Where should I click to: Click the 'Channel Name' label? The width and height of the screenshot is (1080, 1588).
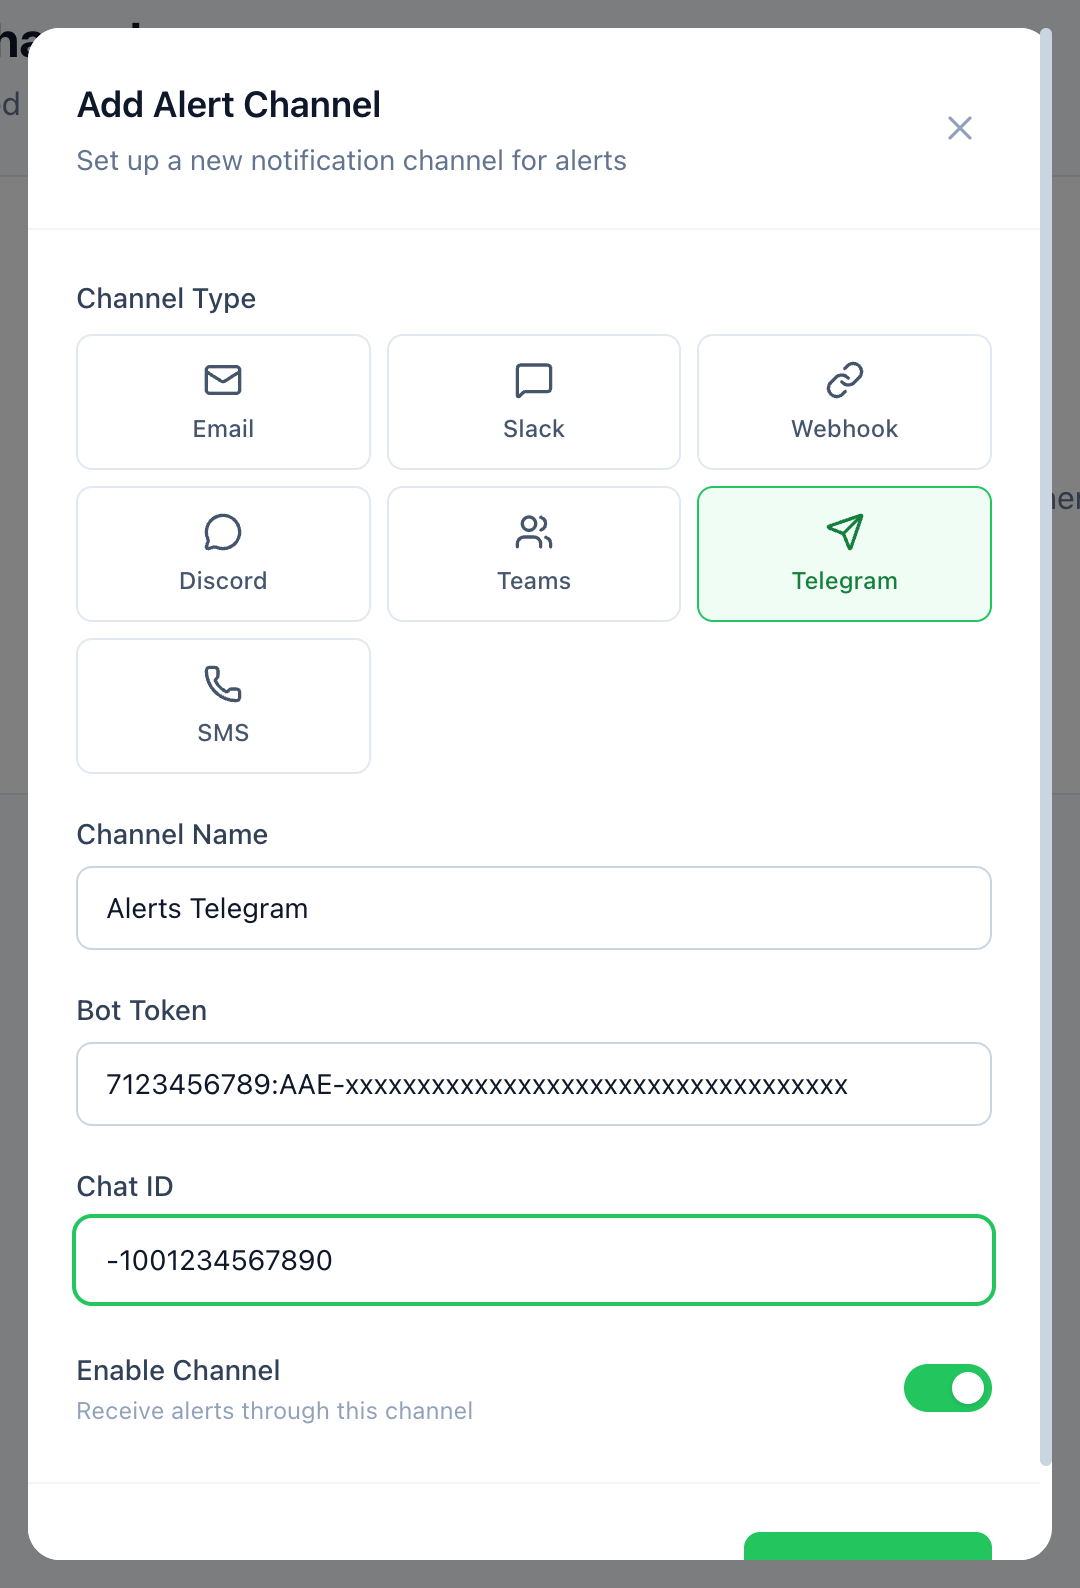tap(172, 834)
